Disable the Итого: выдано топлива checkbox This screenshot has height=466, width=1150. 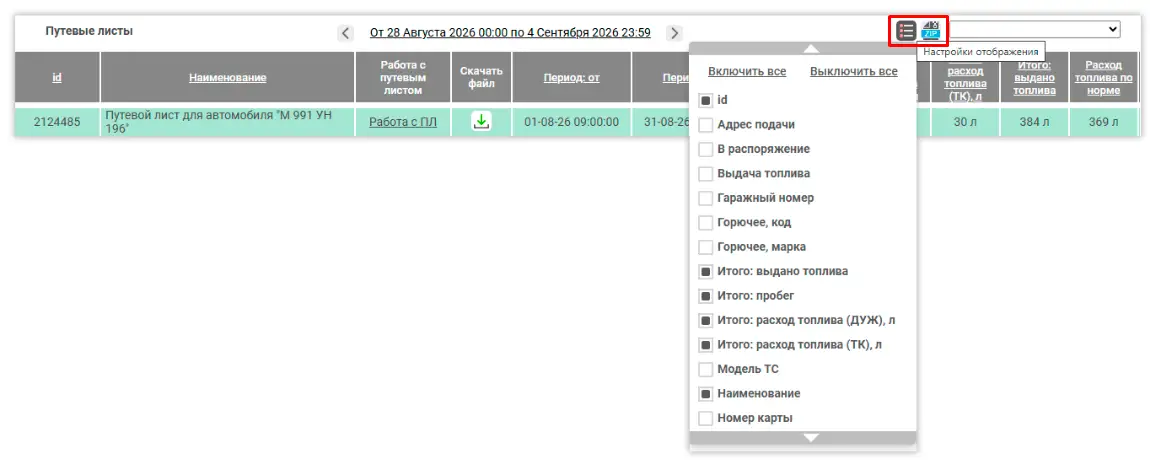click(x=706, y=272)
